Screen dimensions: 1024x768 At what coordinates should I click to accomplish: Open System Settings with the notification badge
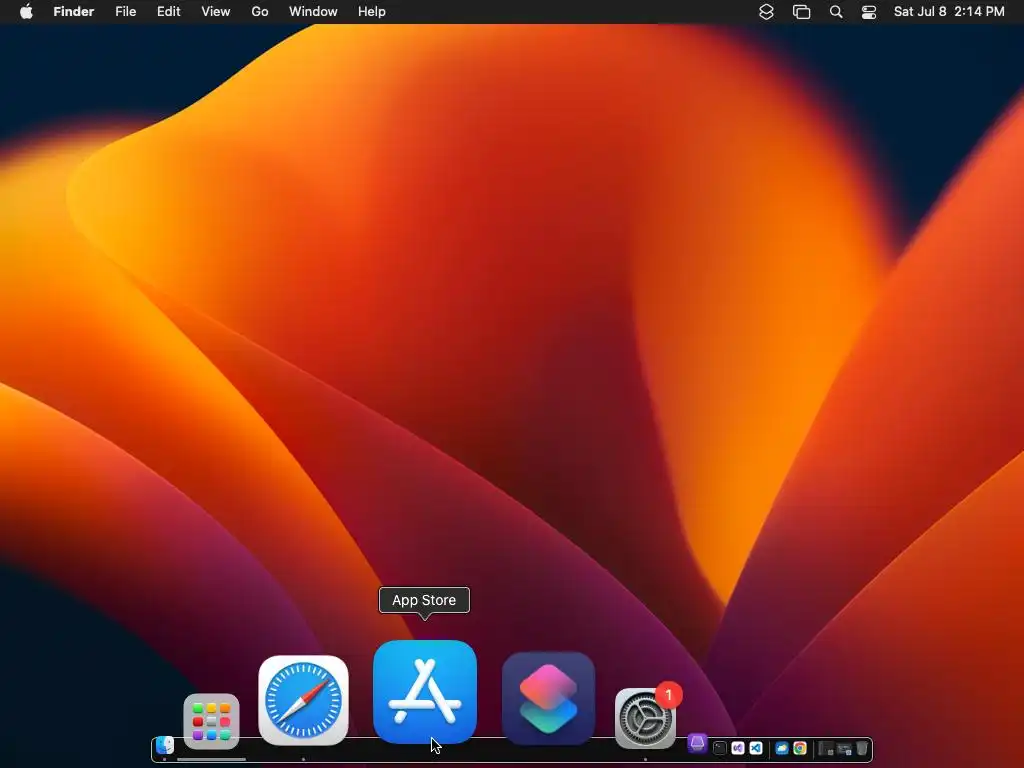(646, 718)
